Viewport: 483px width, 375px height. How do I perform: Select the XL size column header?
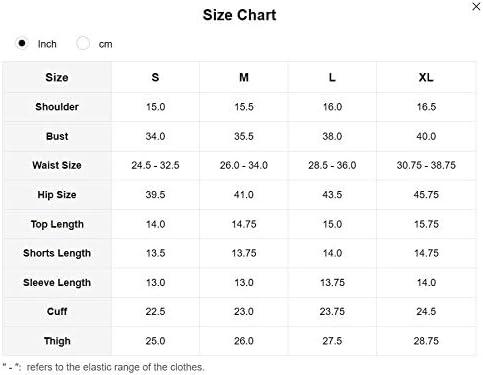click(x=426, y=77)
